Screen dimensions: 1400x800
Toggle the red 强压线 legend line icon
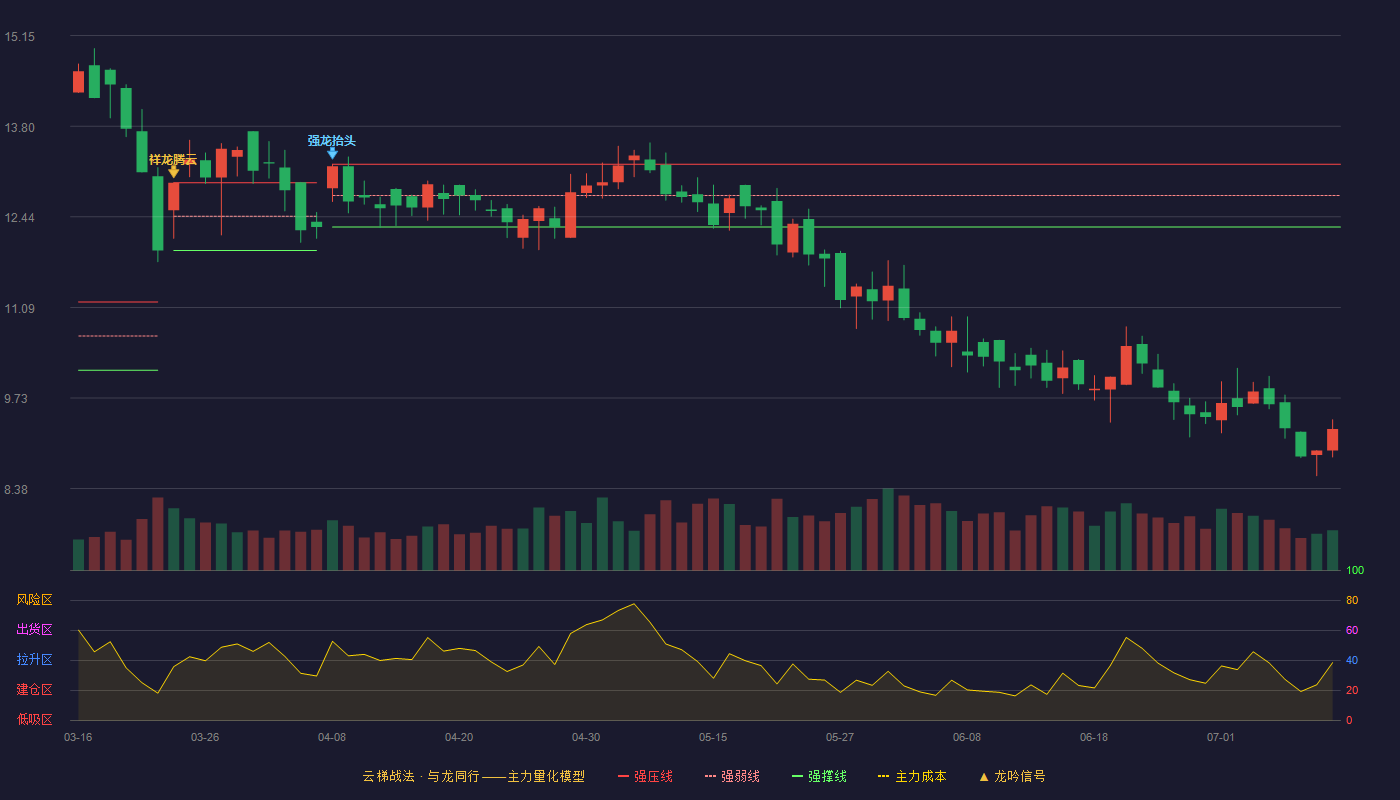tap(623, 776)
